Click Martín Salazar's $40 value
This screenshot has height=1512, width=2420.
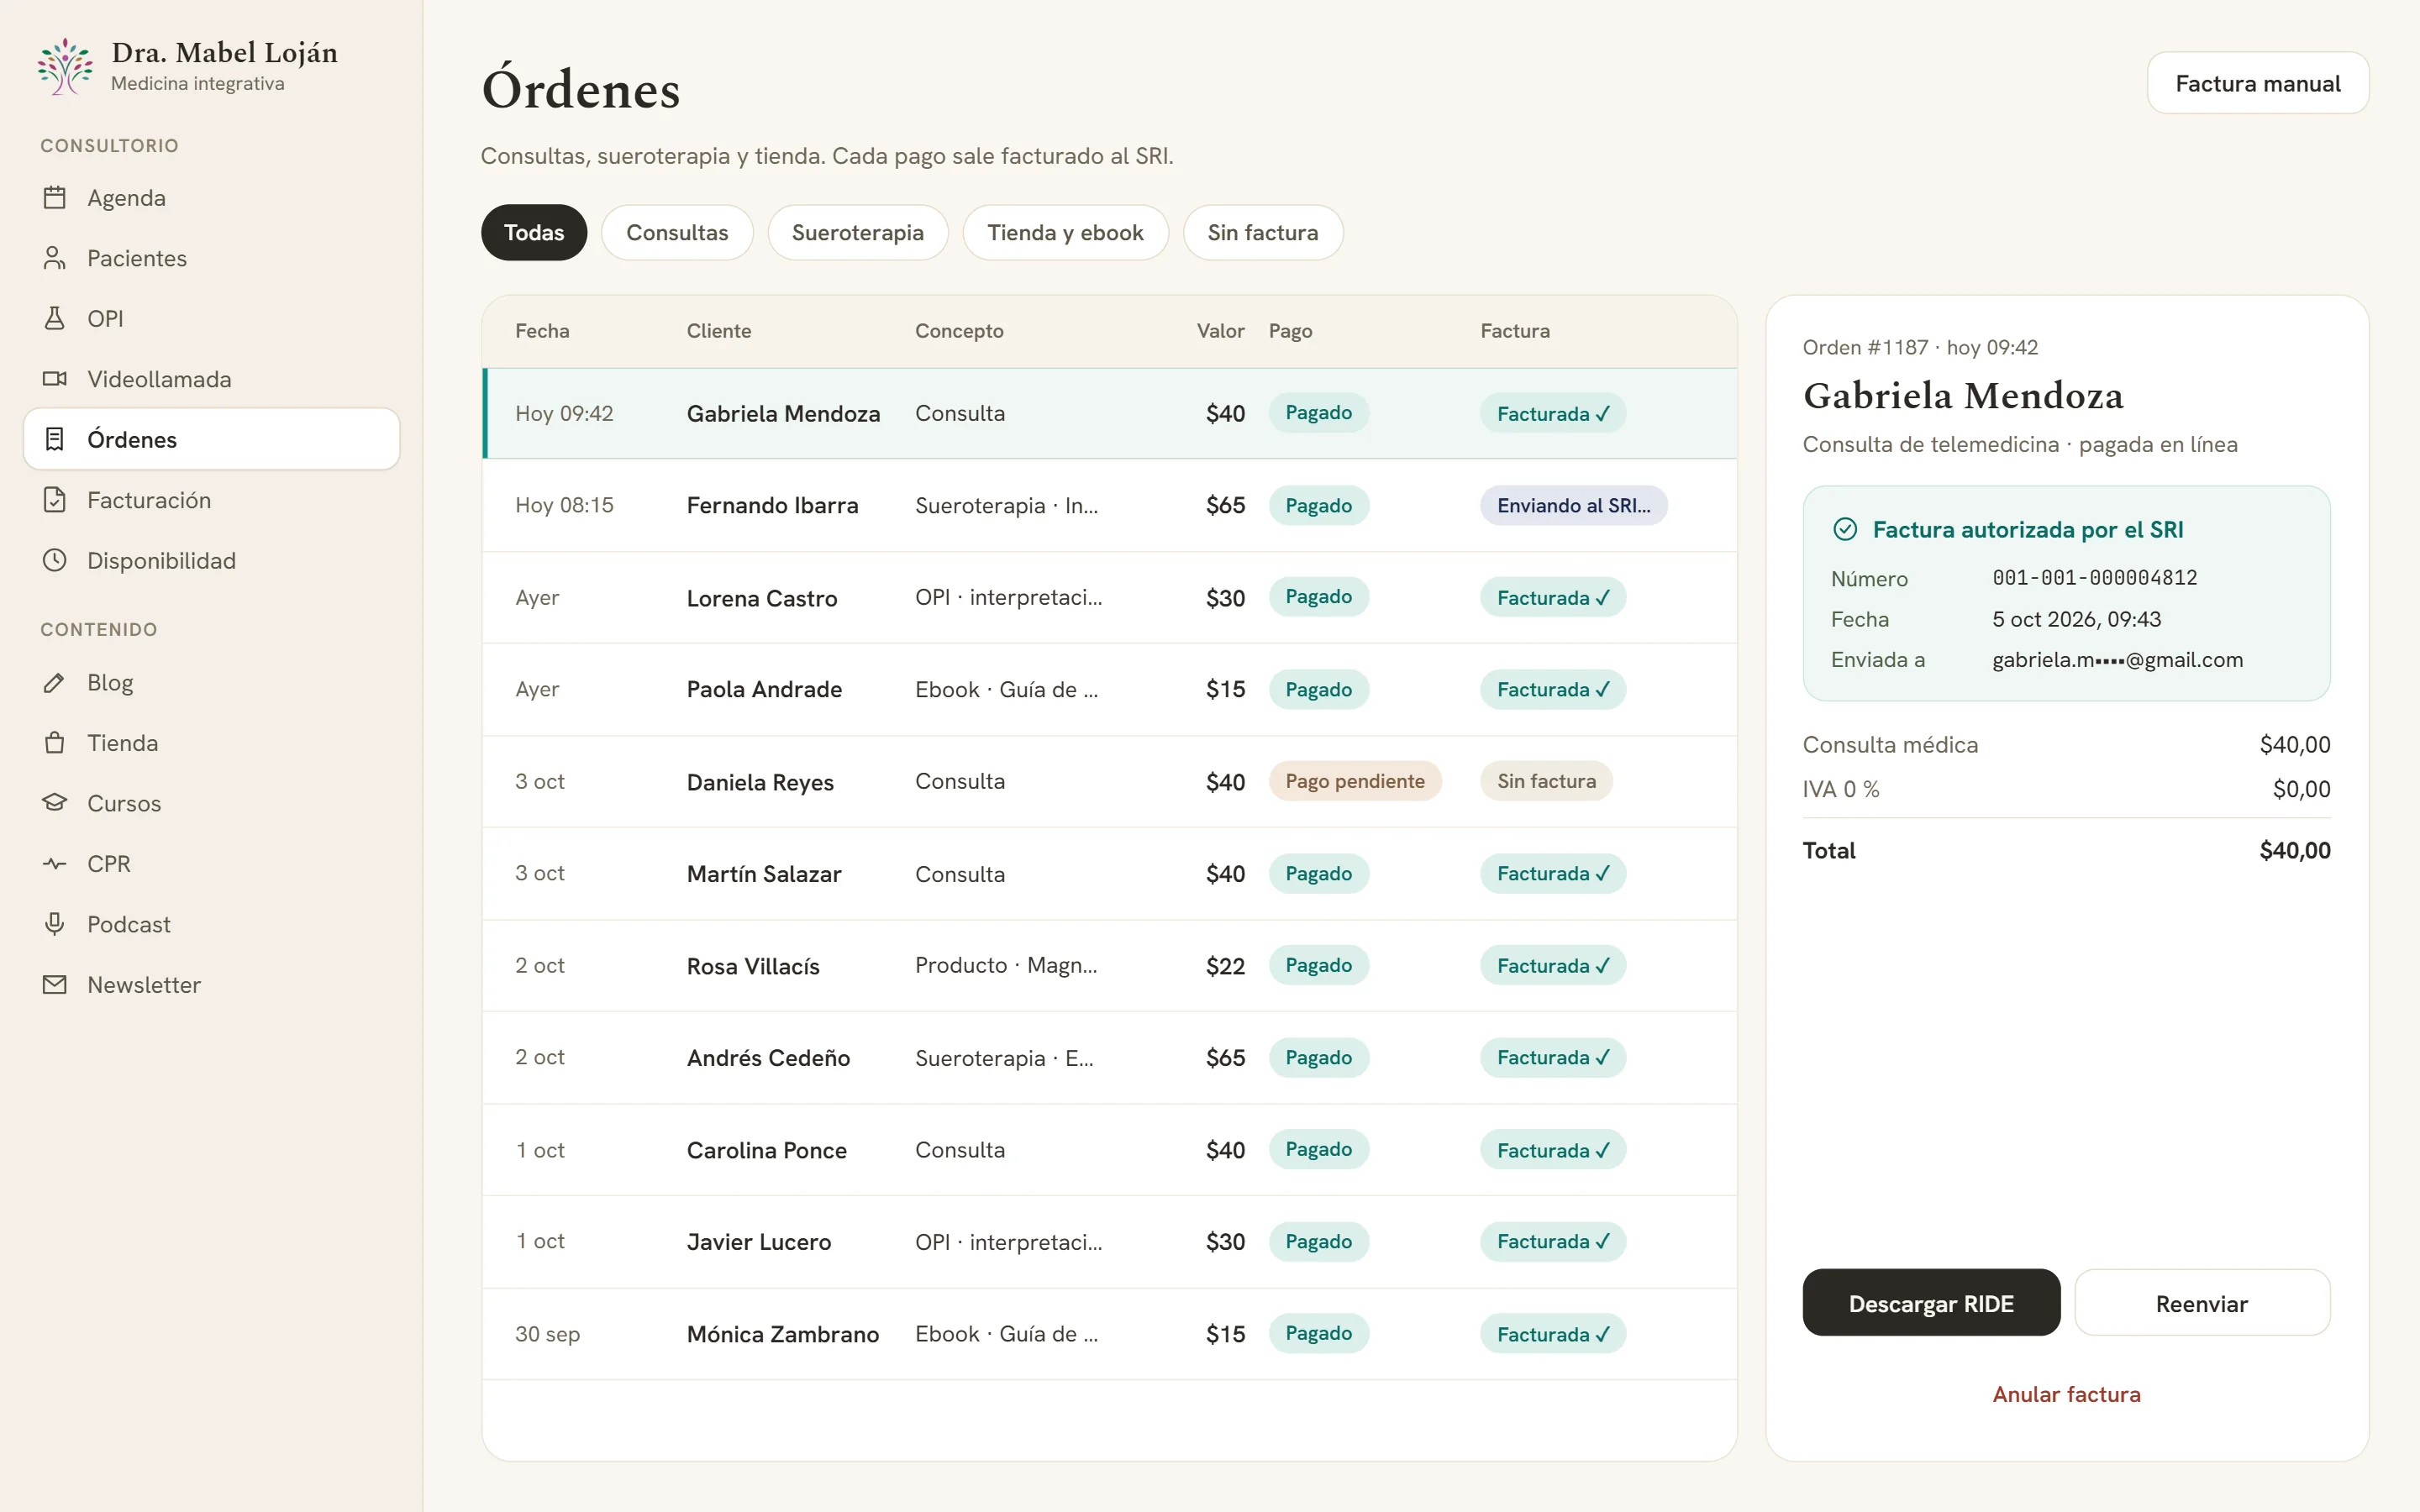[1225, 874]
